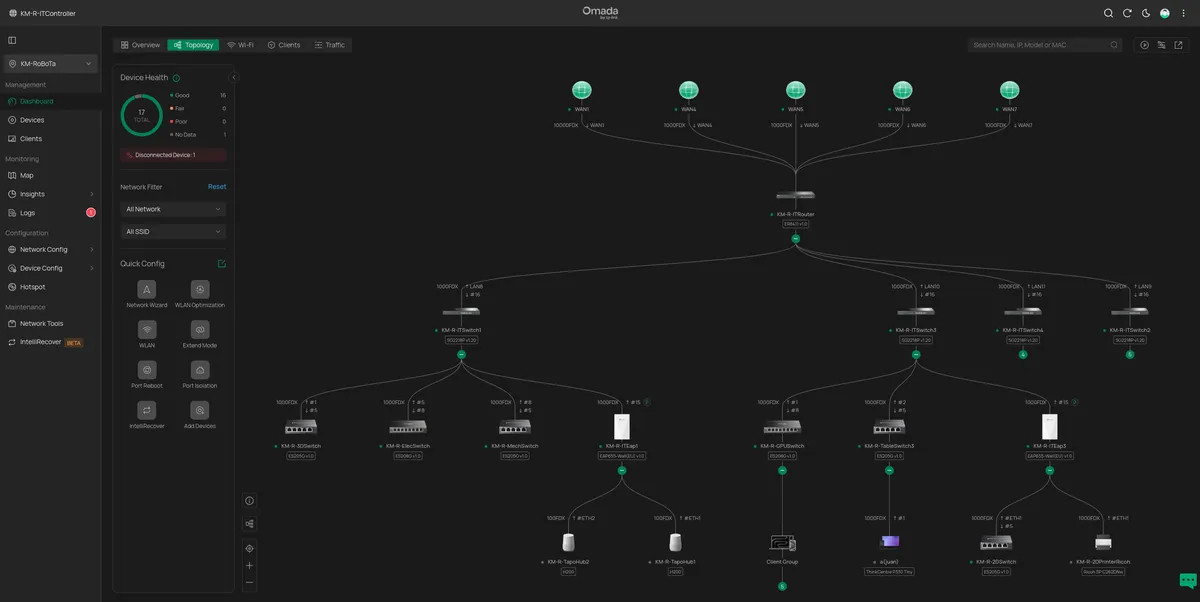Select the KM-R-2DSwitch device icon

[995, 542]
